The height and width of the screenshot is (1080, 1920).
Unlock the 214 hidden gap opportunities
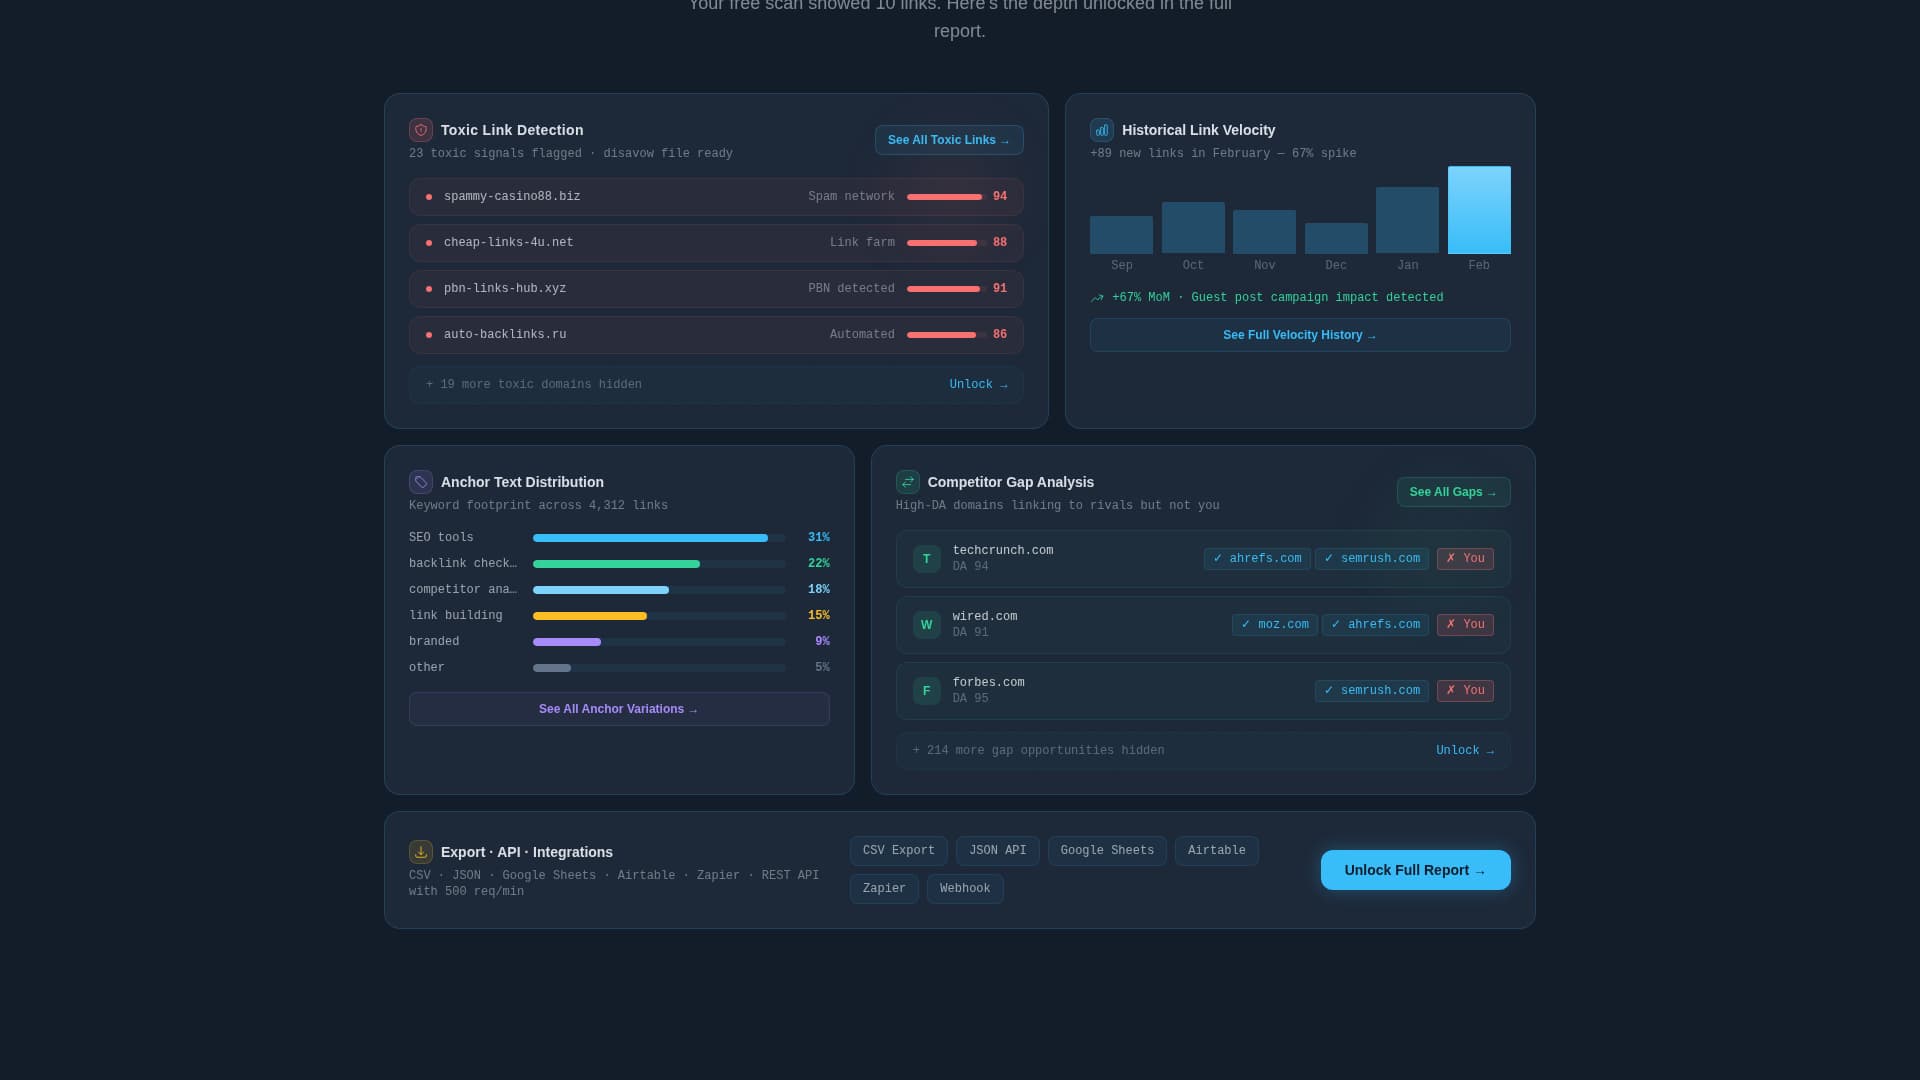coord(1465,751)
